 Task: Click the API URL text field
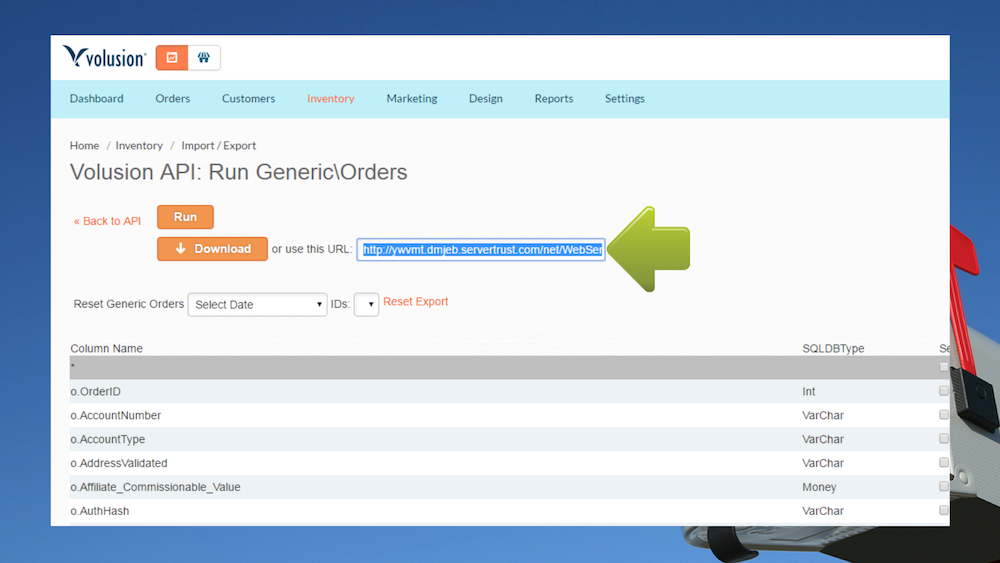click(x=481, y=249)
